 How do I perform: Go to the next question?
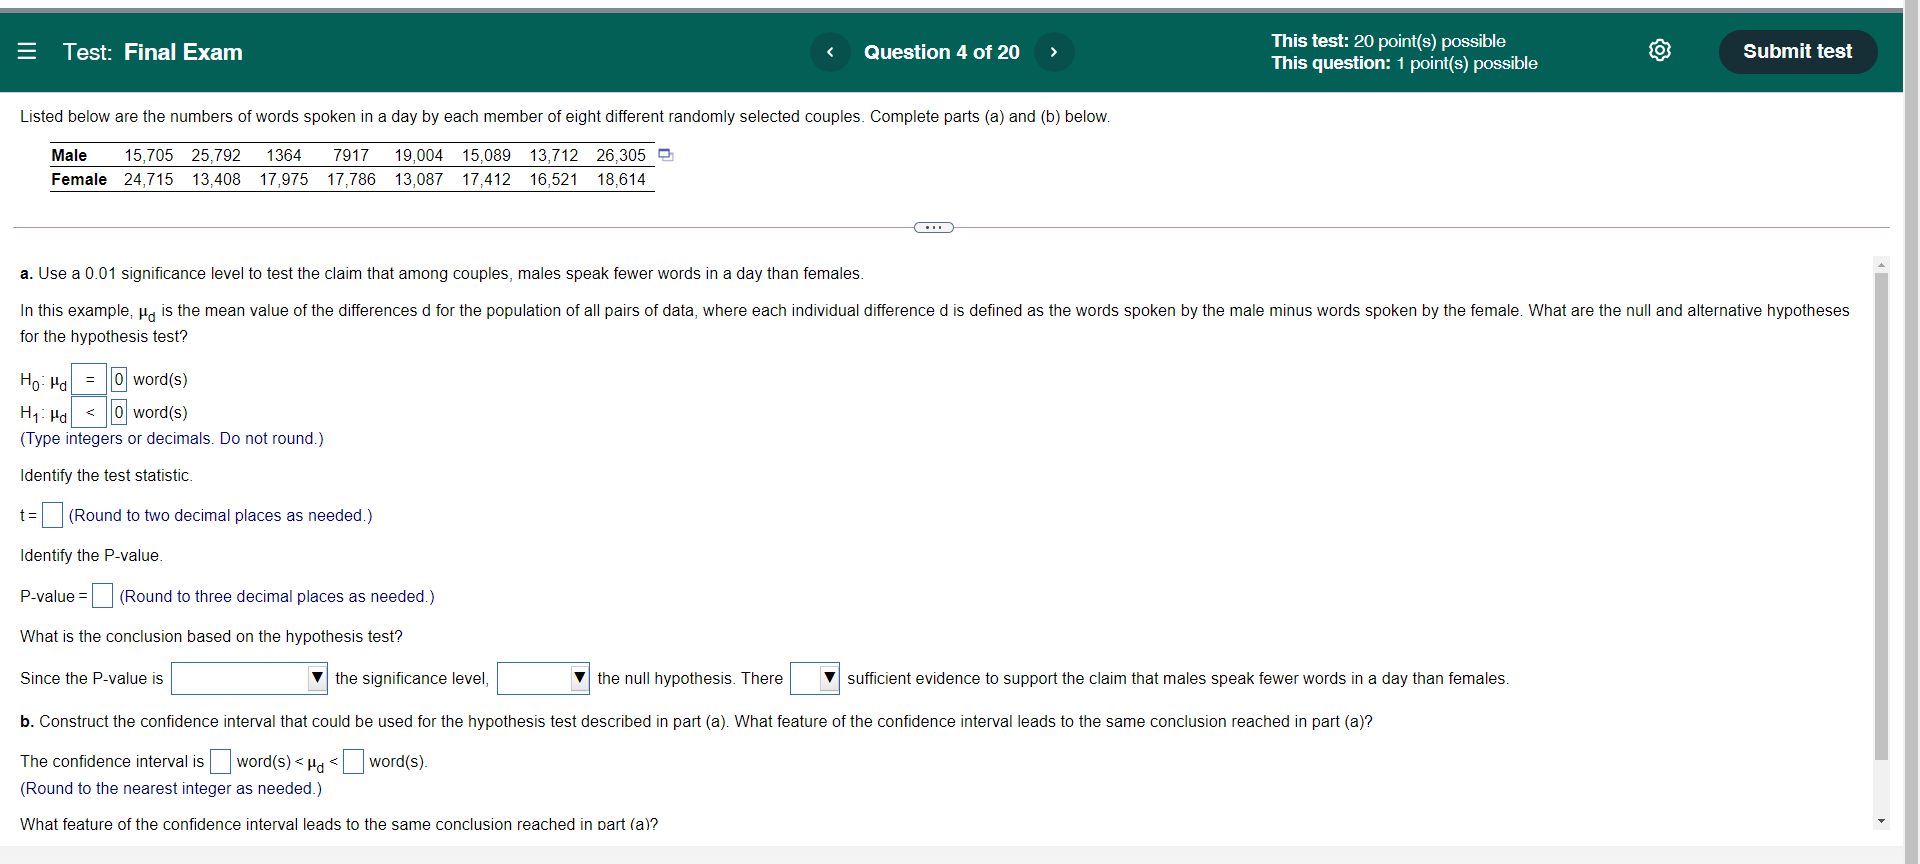point(1054,52)
